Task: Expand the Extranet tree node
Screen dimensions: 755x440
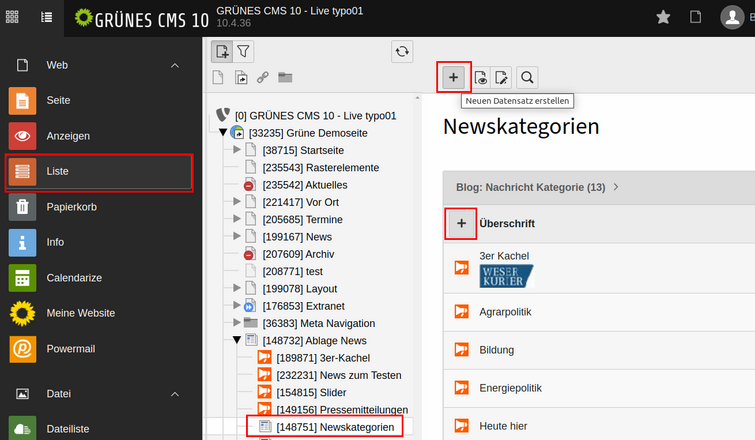Action: pos(237,306)
